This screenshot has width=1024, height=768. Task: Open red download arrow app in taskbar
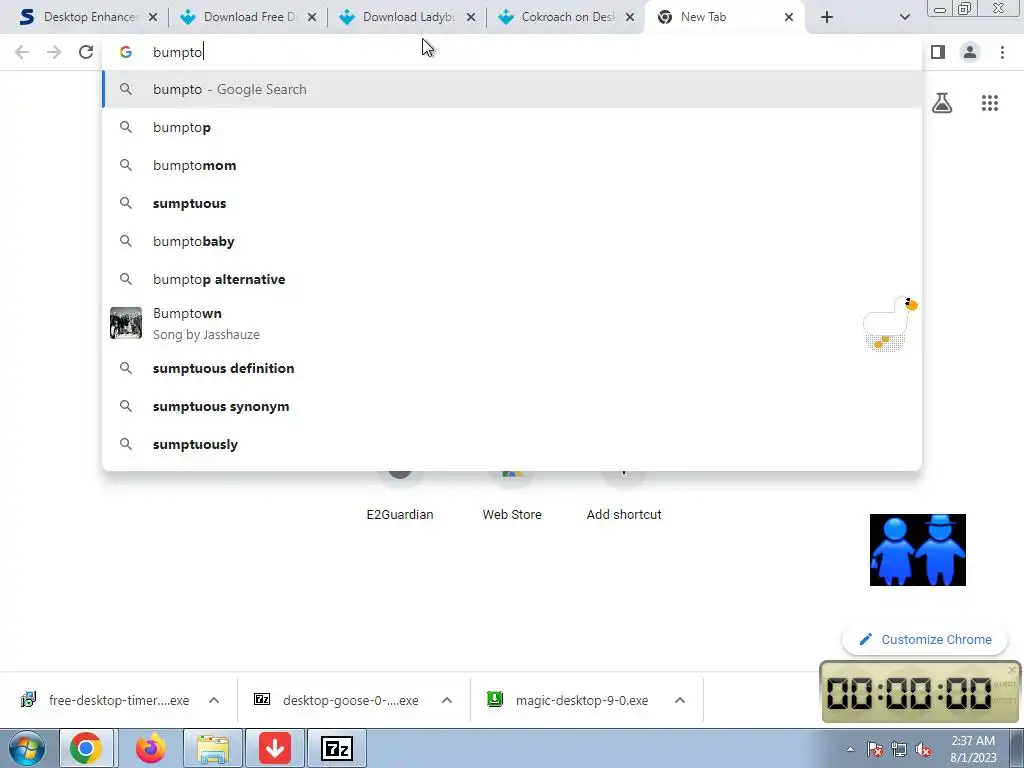pyautogui.click(x=275, y=748)
